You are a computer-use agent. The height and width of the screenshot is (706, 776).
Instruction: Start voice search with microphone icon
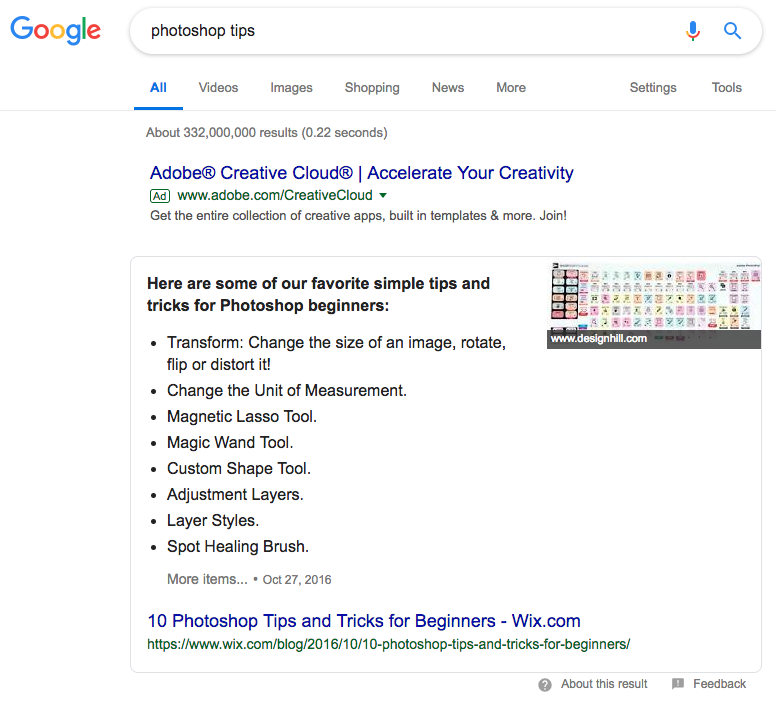(693, 31)
